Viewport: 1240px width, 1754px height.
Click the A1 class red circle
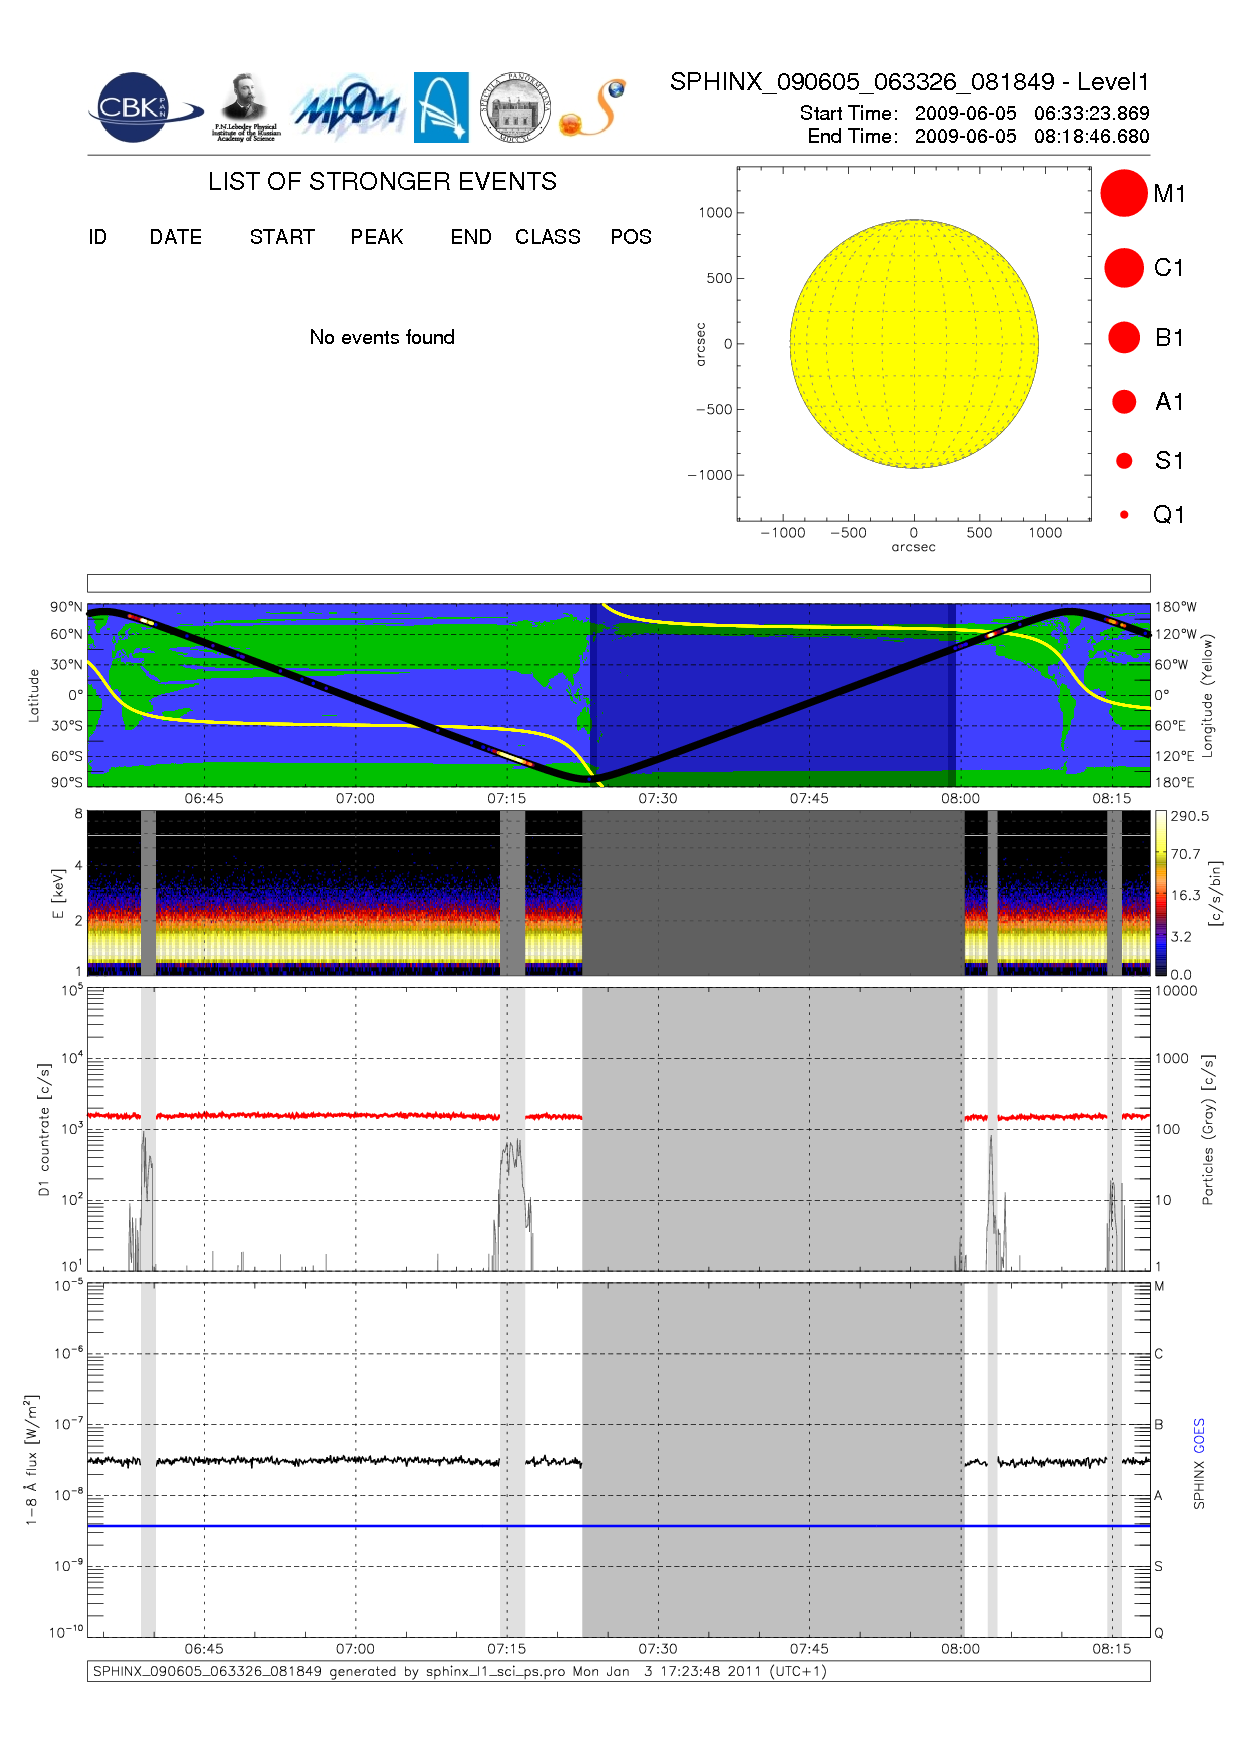1124,402
